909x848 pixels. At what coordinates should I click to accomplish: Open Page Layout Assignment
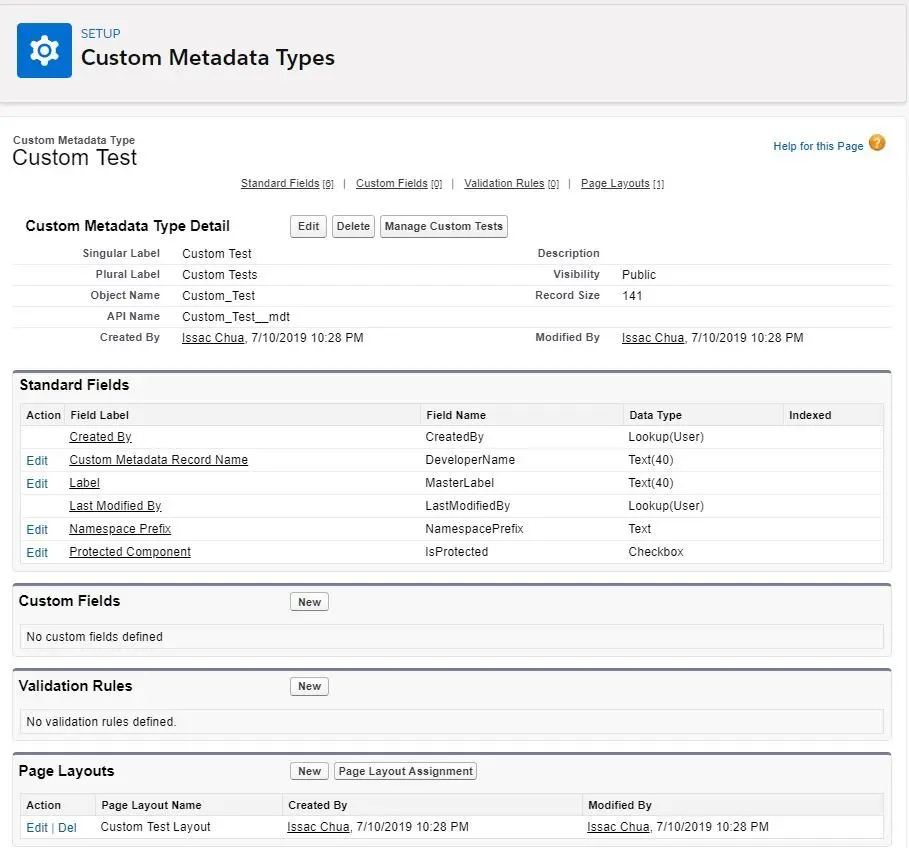(405, 771)
